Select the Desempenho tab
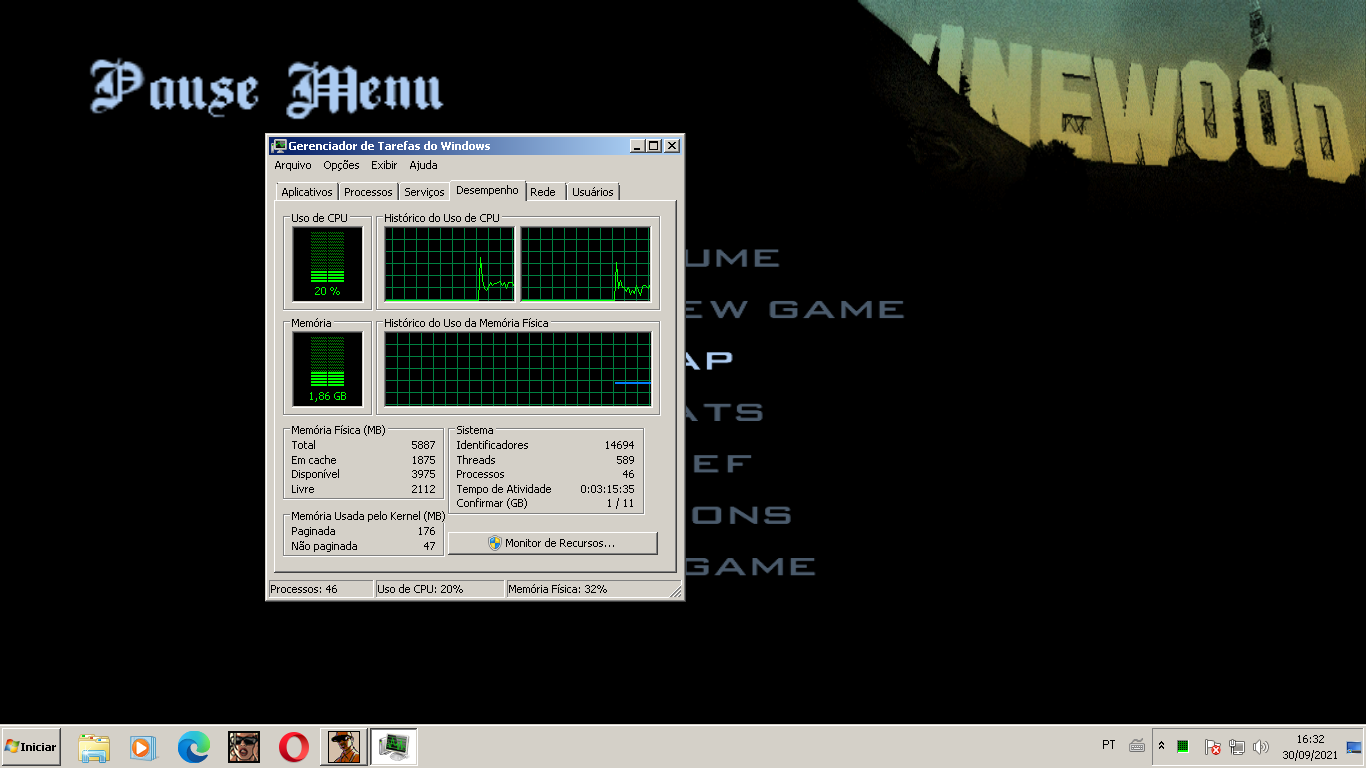1366x768 pixels. [x=488, y=190]
